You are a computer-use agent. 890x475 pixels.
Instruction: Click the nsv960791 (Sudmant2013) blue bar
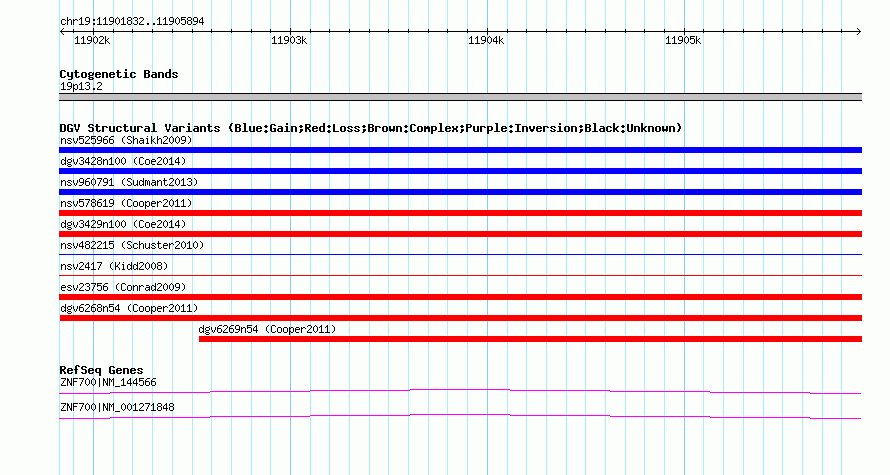460,192
